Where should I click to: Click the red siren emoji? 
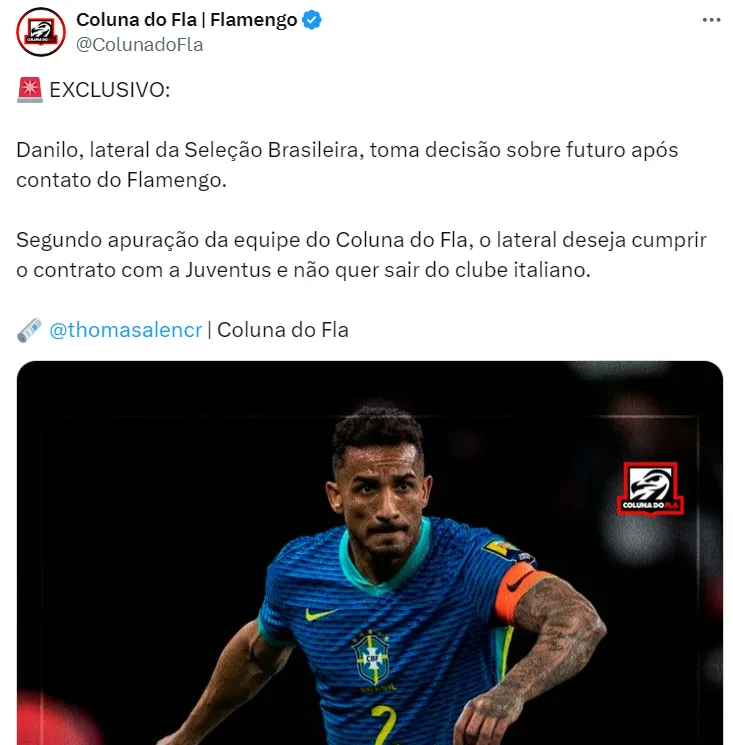(30, 90)
